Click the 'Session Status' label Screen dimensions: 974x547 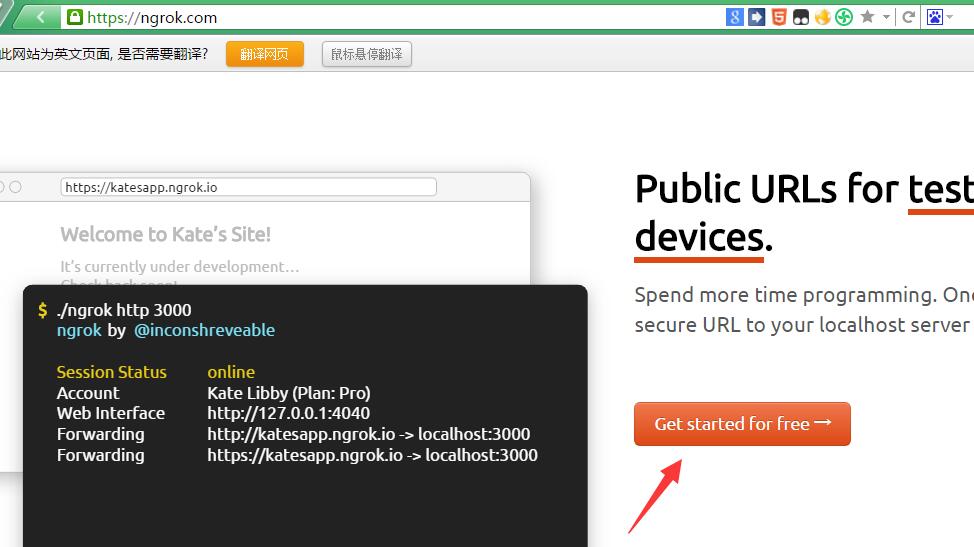[x=112, y=372]
